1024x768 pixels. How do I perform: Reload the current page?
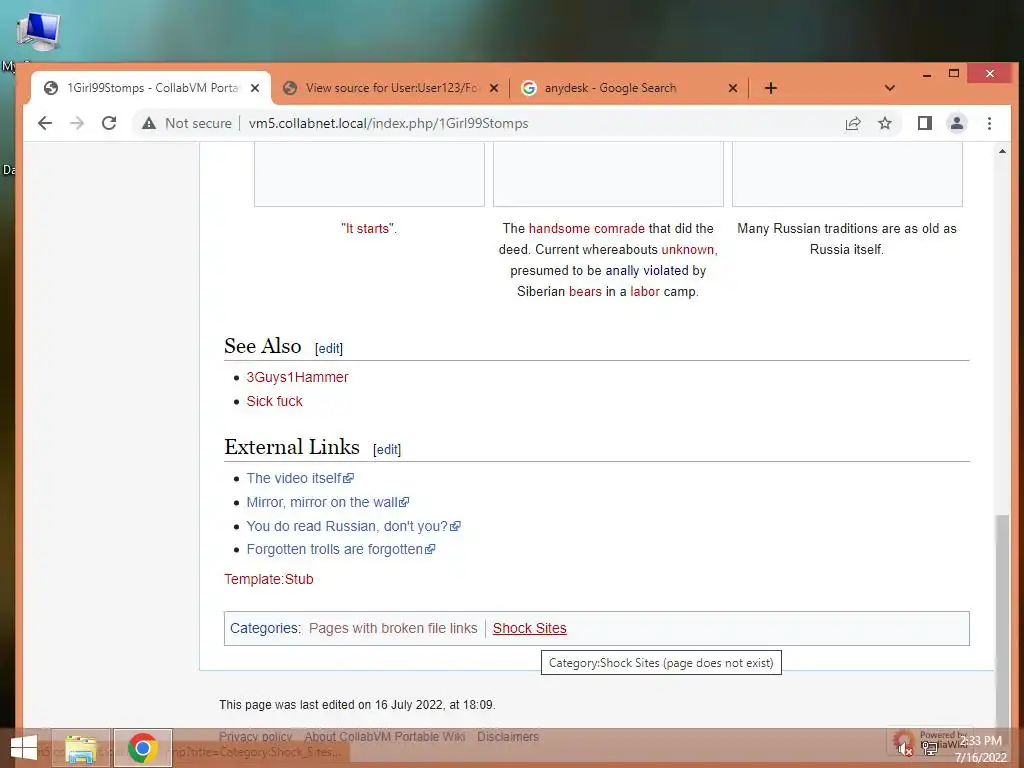(109, 123)
